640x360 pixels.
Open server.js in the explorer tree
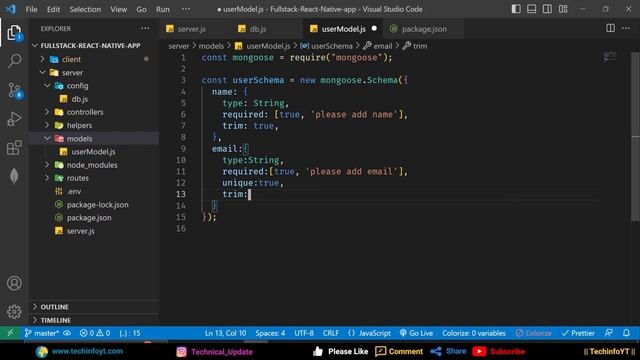[80, 231]
